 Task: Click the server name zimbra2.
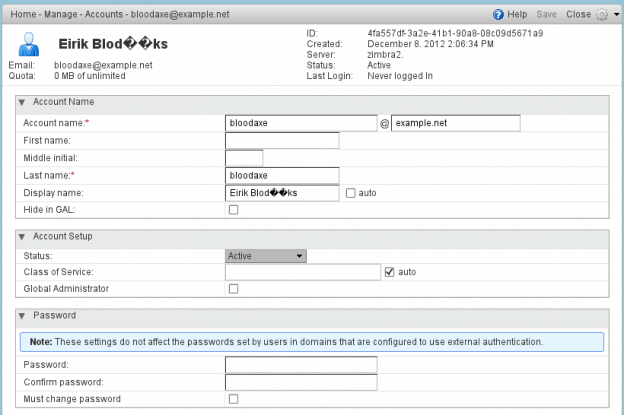[385, 55]
